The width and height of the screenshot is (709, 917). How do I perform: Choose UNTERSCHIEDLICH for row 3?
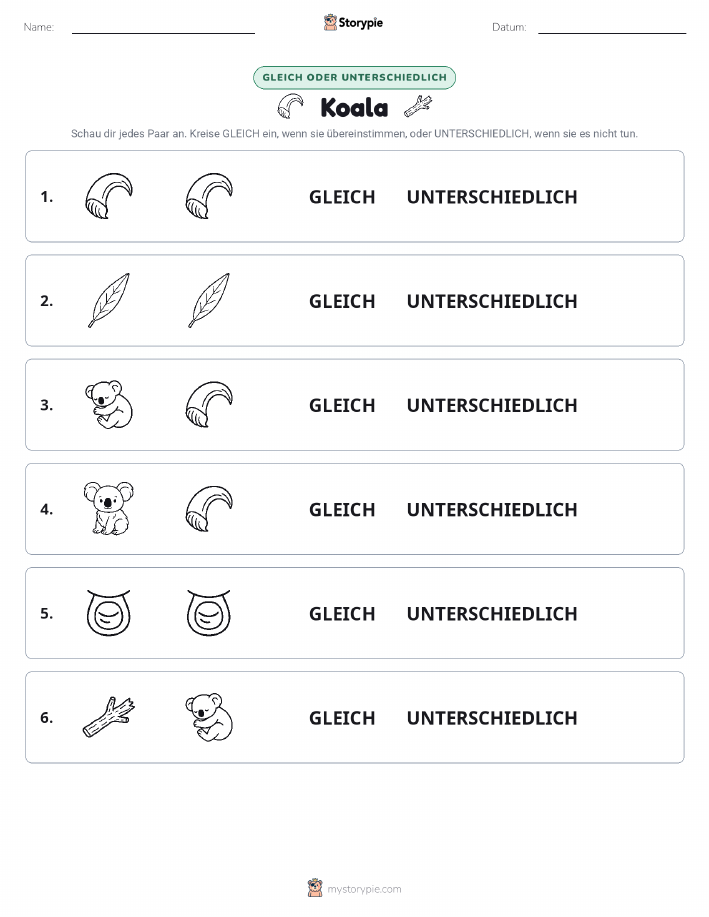[492, 405]
